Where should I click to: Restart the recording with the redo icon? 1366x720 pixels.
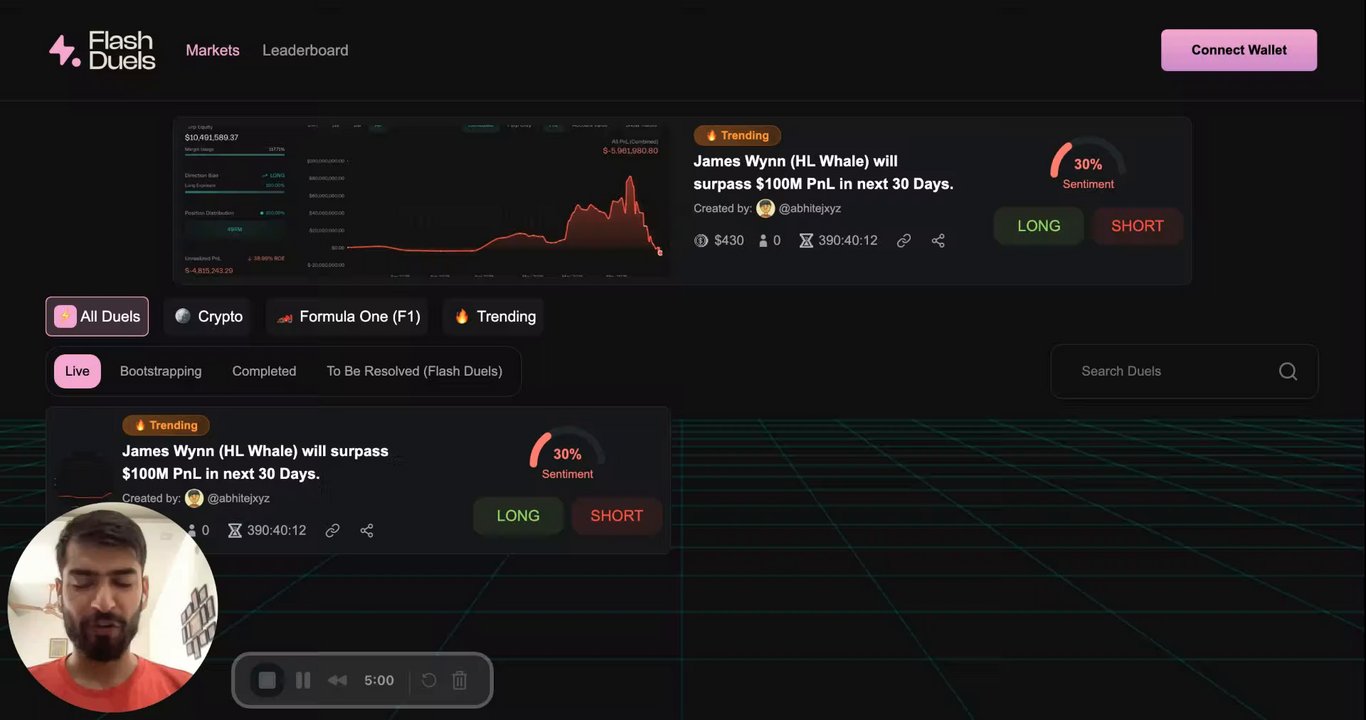pyautogui.click(x=429, y=680)
